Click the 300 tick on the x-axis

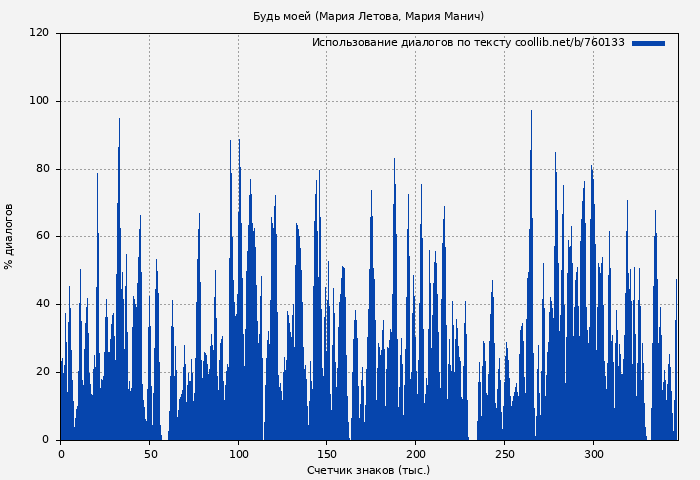(593, 454)
